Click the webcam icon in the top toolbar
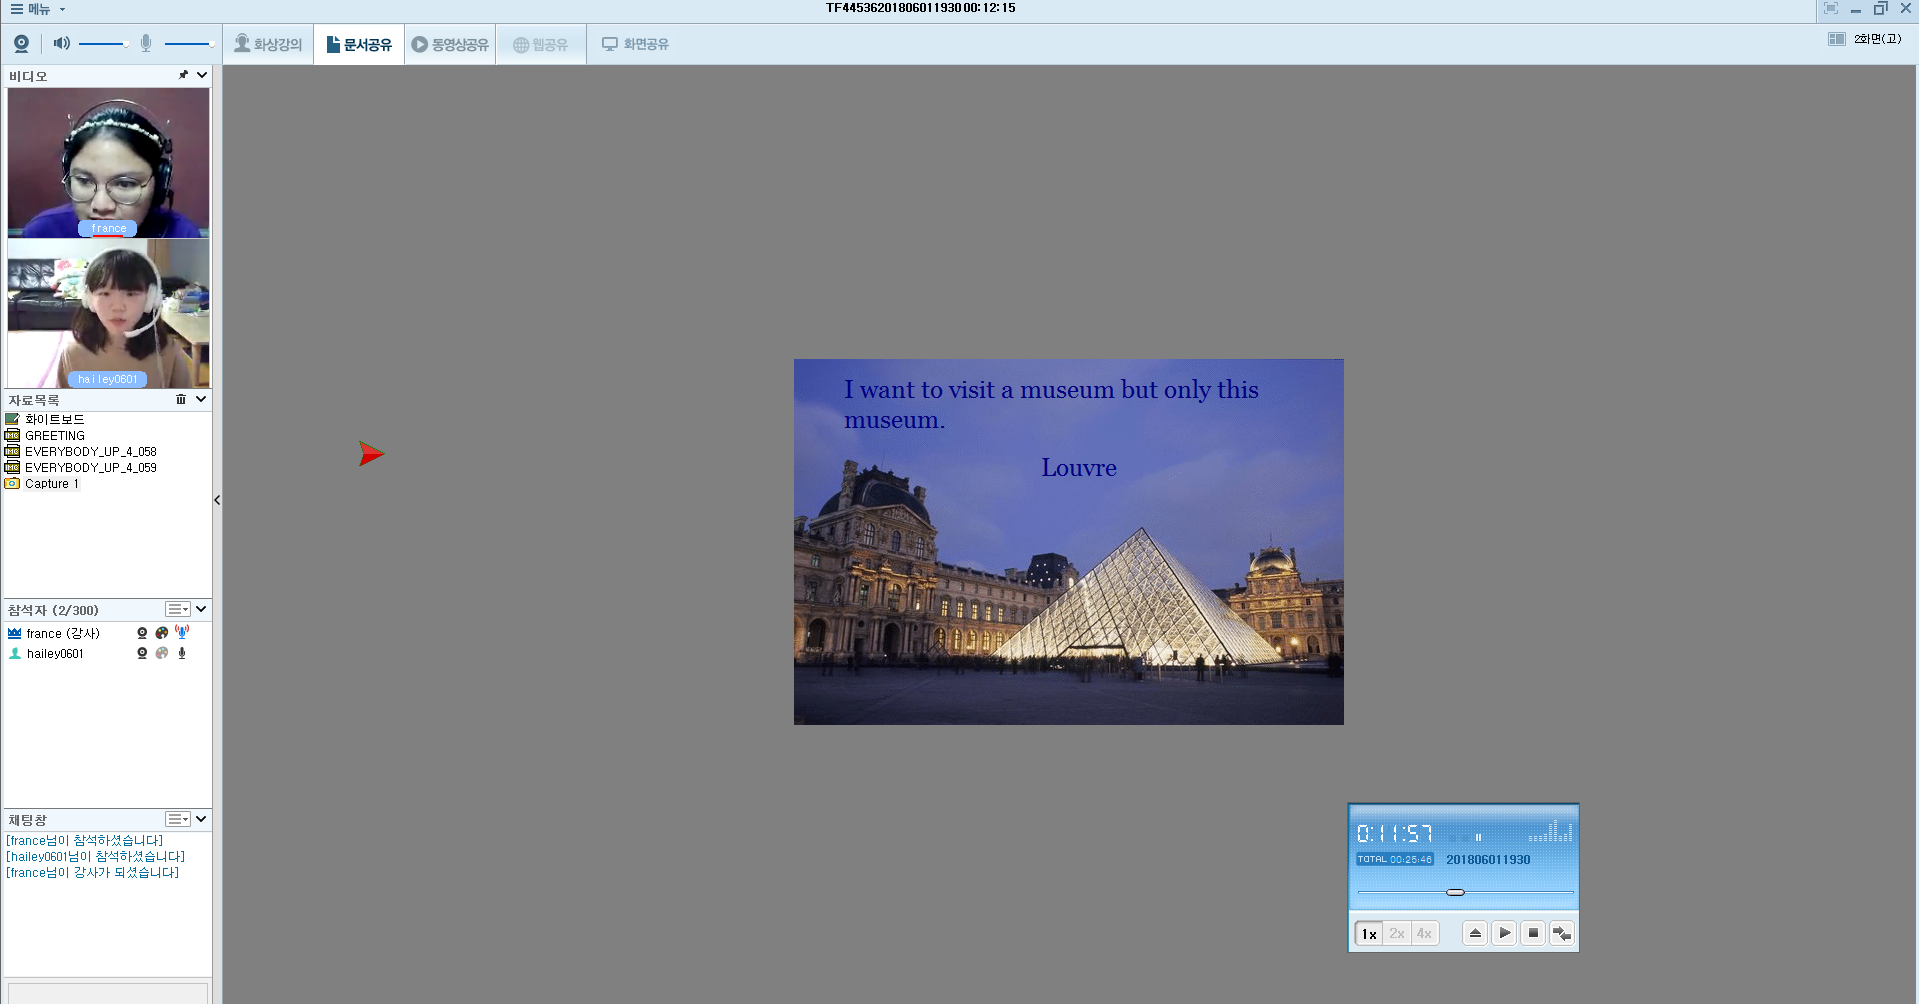 point(21,44)
